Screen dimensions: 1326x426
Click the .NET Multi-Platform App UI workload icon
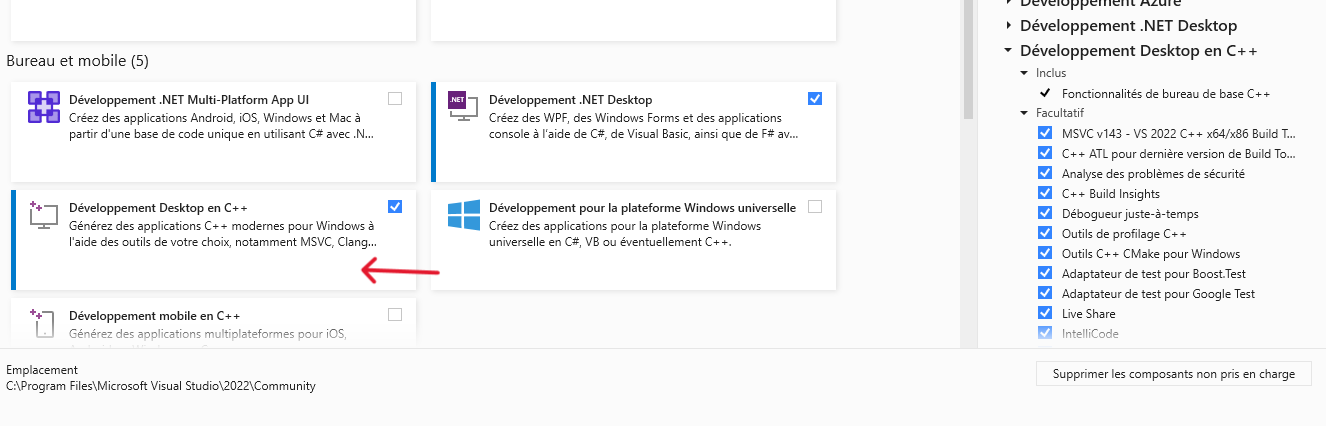44,106
